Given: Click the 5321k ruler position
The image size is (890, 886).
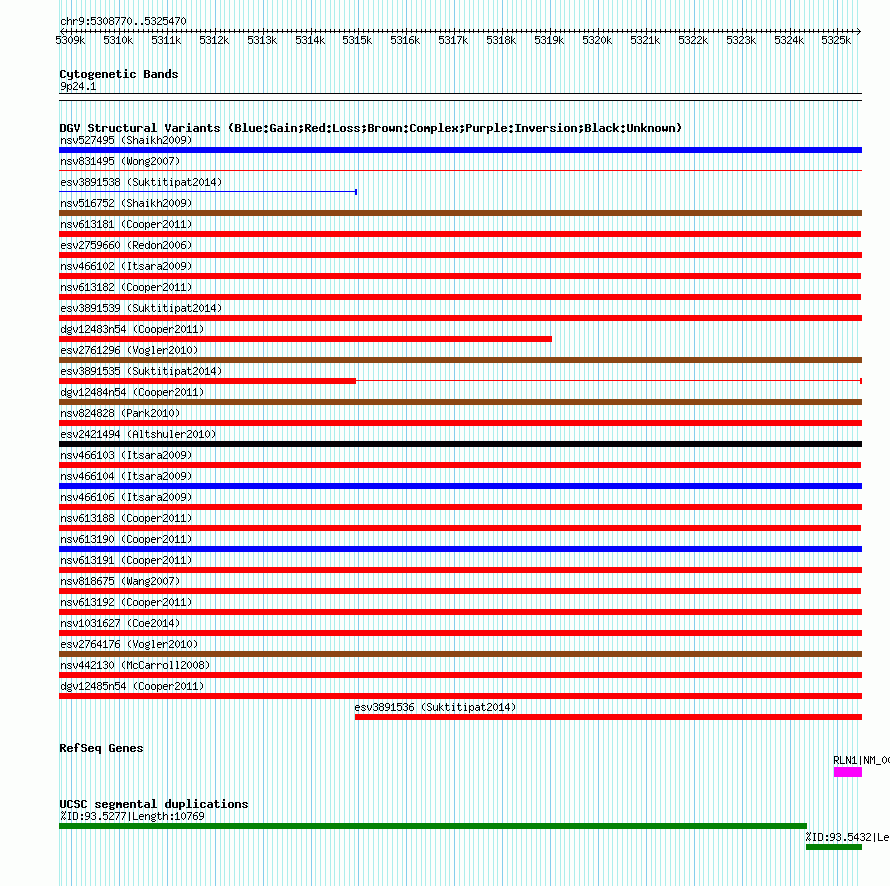Looking at the screenshot, I should [645, 40].
